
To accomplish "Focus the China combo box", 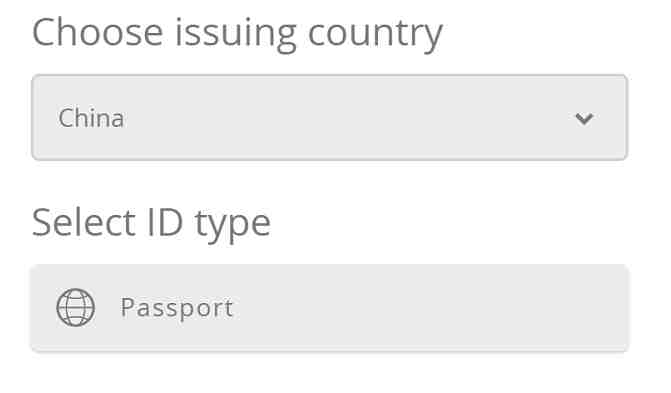I will [330, 117].
